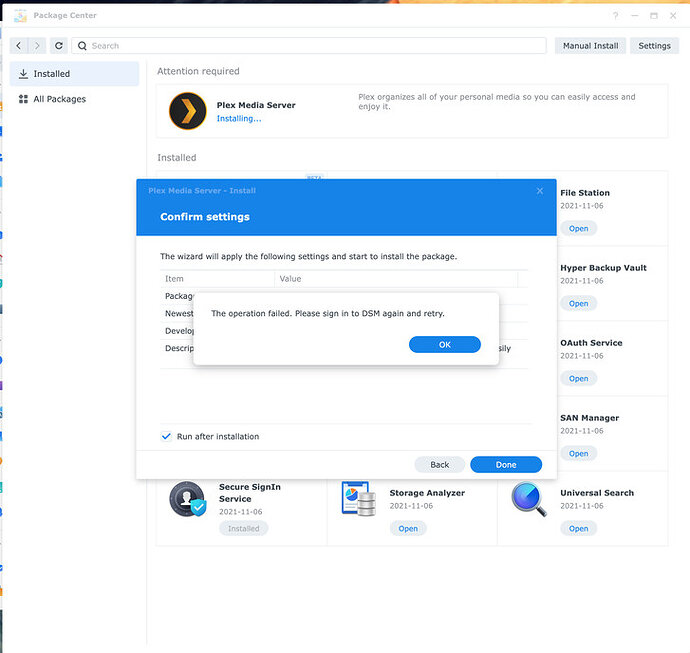The width and height of the screenshot is (690, 653).
Task: Click the Installing... status link
Action: (239, 119)
